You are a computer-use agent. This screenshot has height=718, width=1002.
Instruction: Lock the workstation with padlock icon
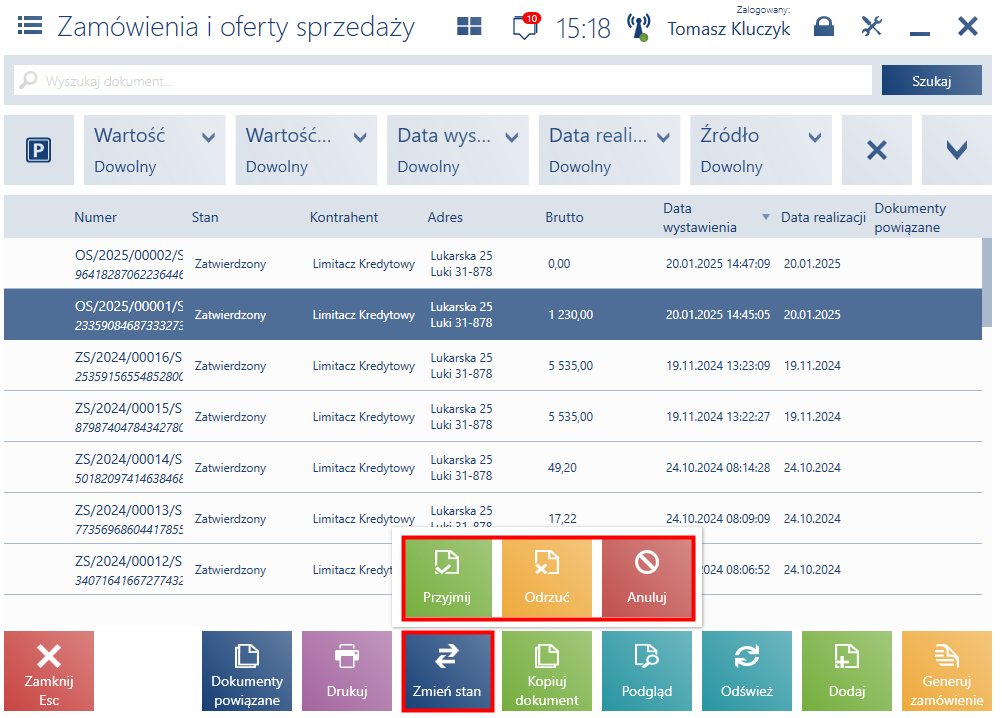(x=824, y=26)
